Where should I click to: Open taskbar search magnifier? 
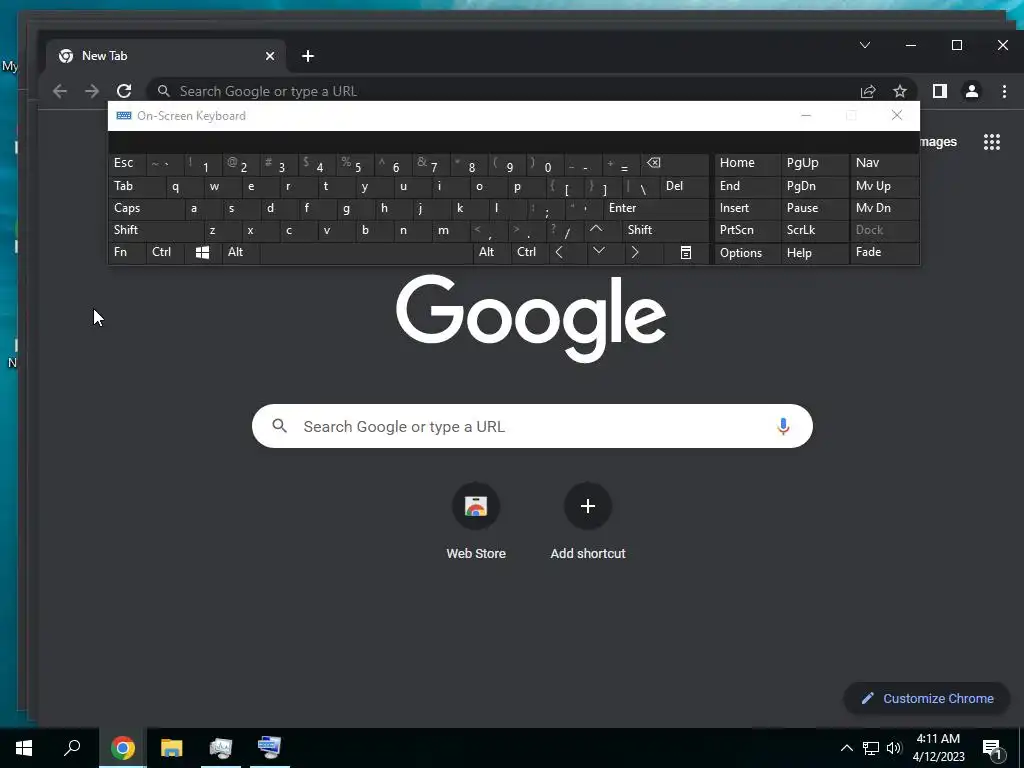[72, 748]
